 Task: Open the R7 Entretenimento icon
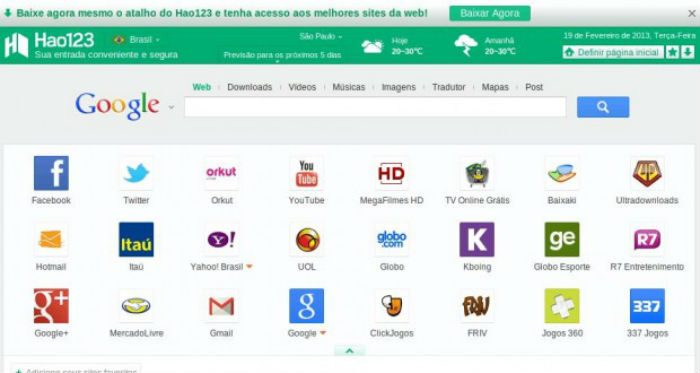[647, 240]
